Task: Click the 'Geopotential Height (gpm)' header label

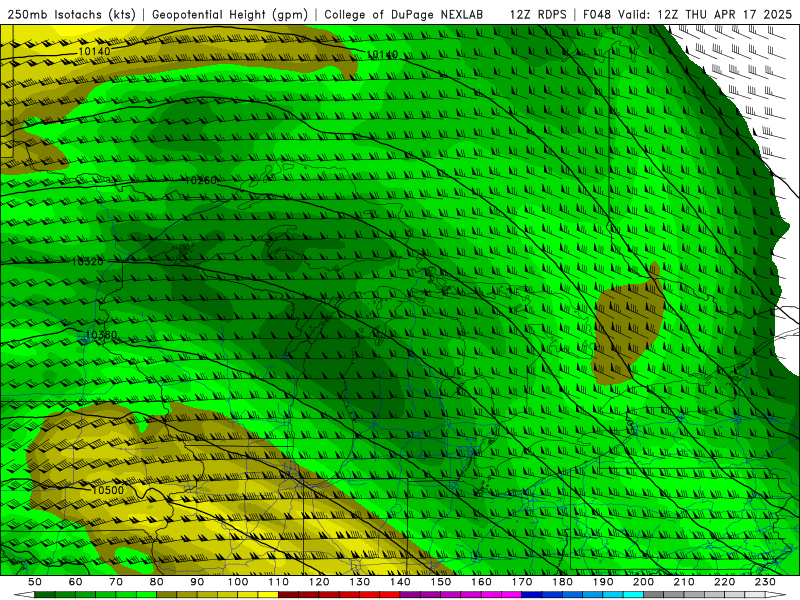Action: [x=230, y=15]
